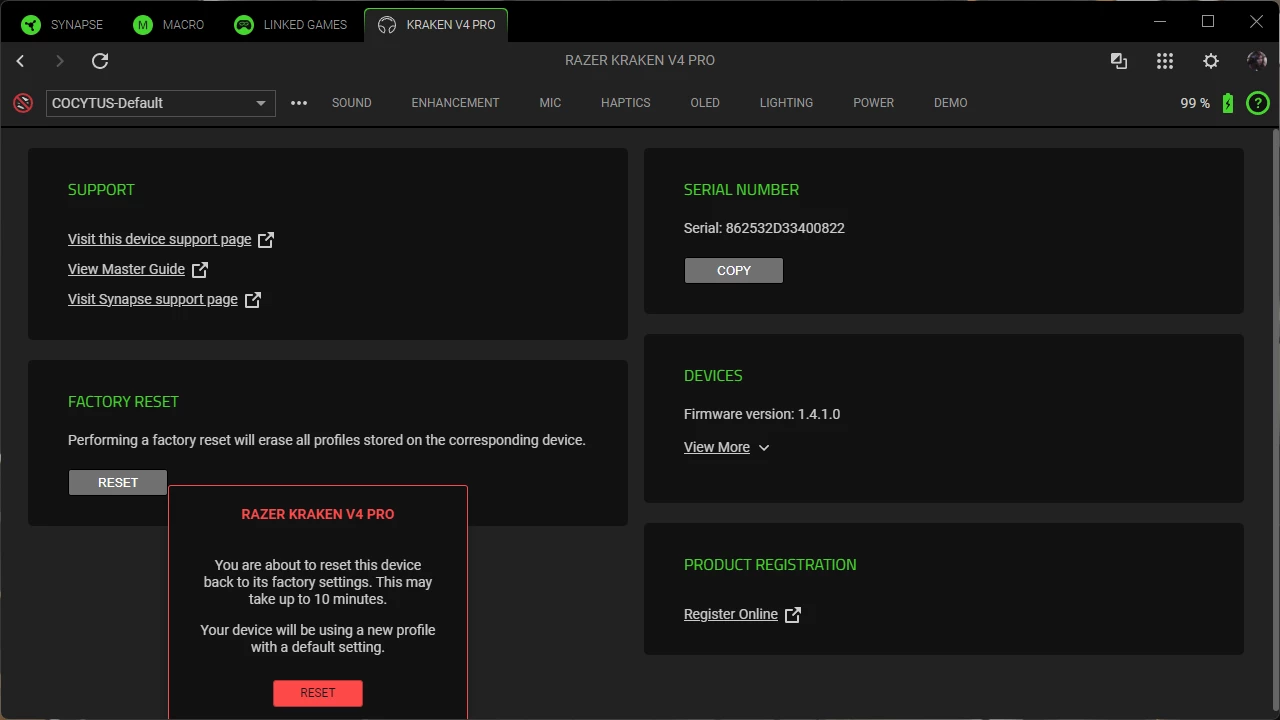Refresh with the circular arrow icon
The height and width of the screenshot is (720, 1280).
point(100,61)
